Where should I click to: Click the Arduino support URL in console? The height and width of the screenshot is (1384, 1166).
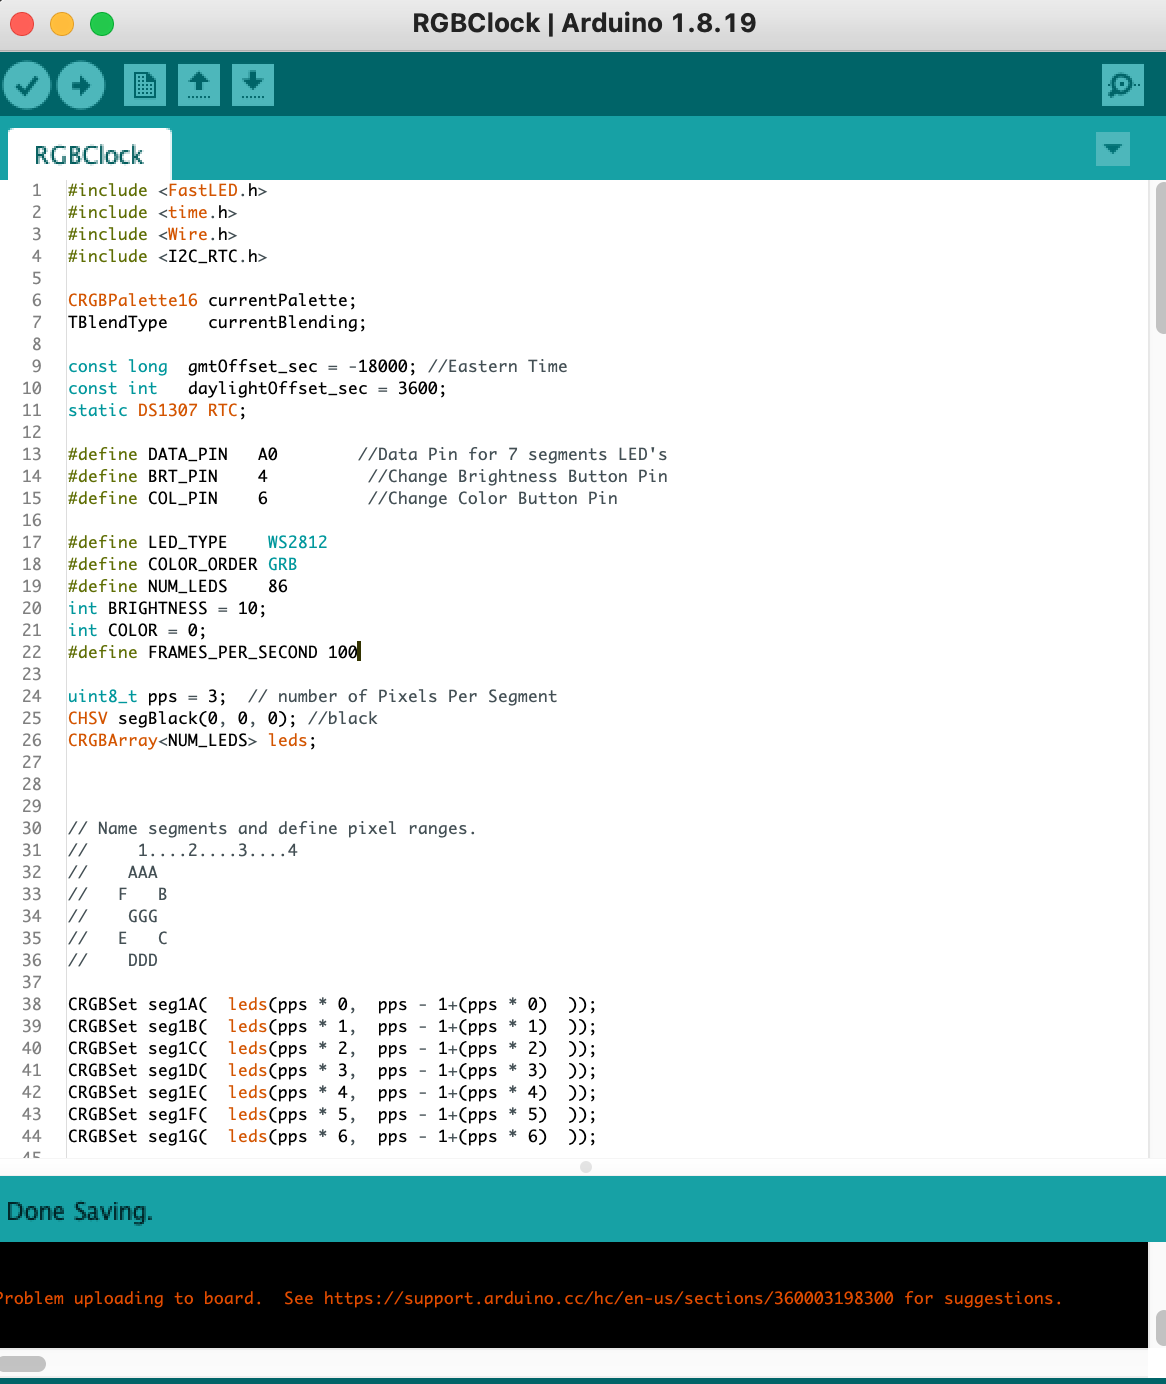608,1298
